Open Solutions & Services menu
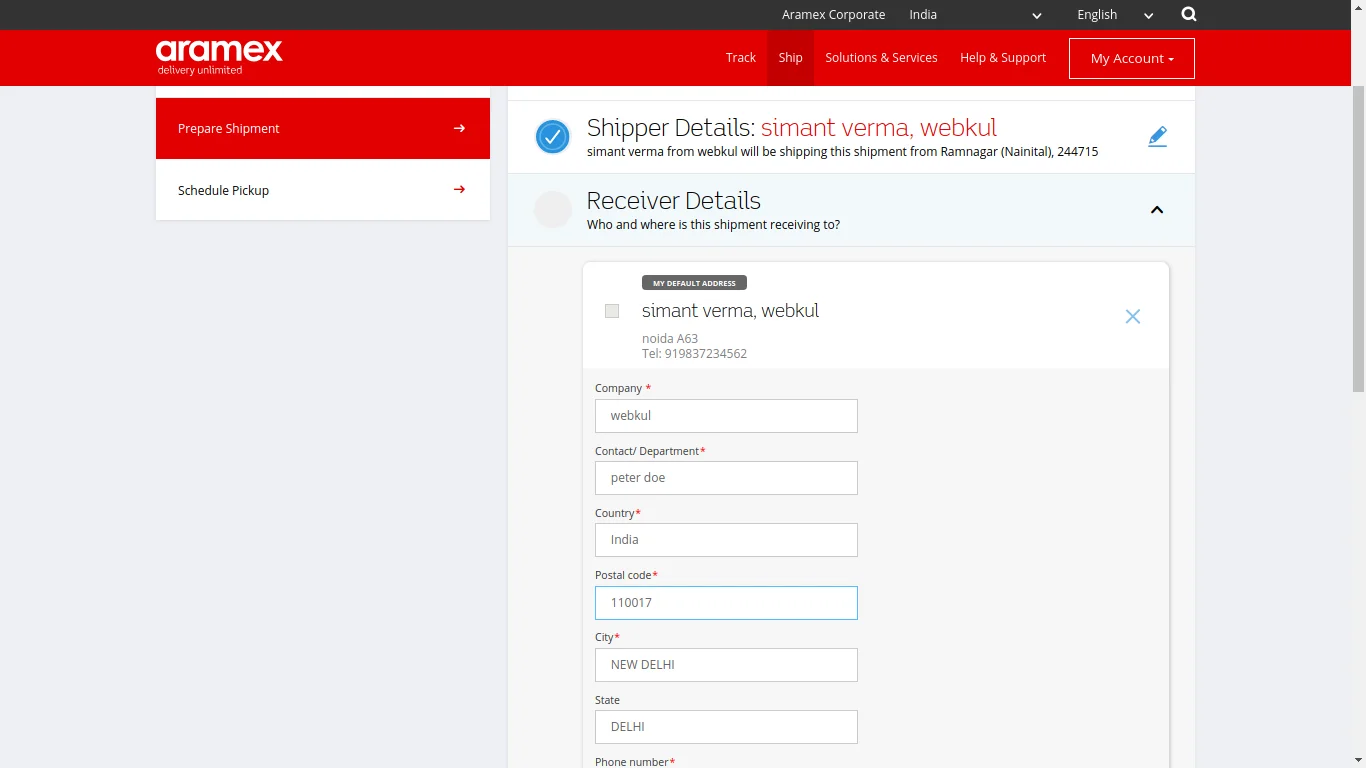This screenshot has width=1366, height=768. 881,58
